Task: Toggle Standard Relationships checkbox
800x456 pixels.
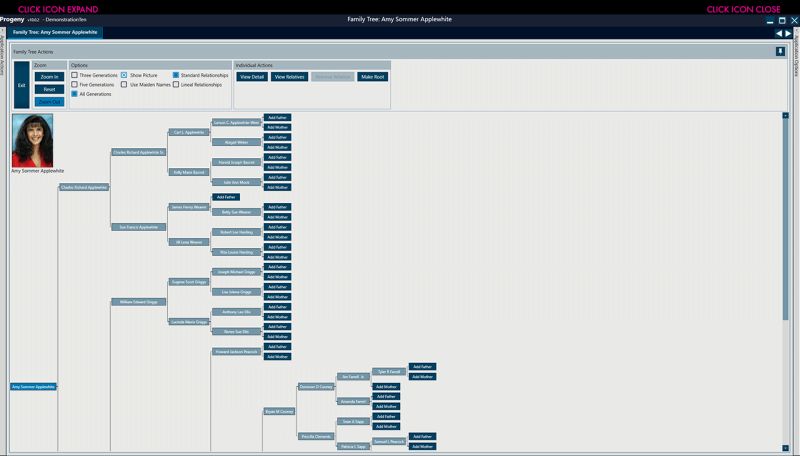Action: [x=176, y=75]
